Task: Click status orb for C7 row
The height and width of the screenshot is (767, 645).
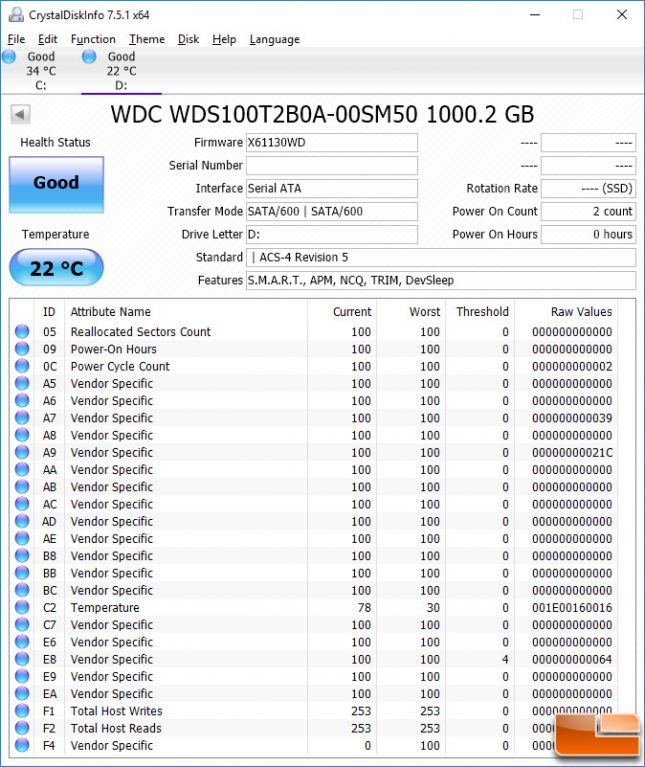Action: [x=22, y=625]
